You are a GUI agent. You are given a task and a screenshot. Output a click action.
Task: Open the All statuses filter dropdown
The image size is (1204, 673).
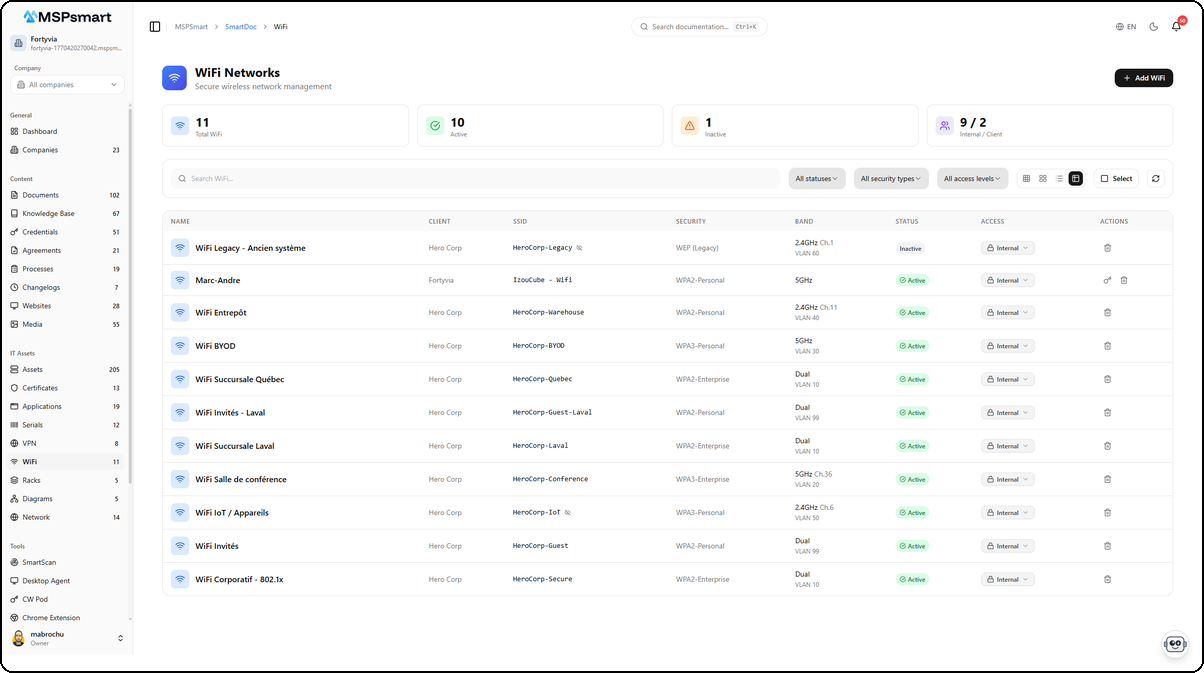coord(817,178)
